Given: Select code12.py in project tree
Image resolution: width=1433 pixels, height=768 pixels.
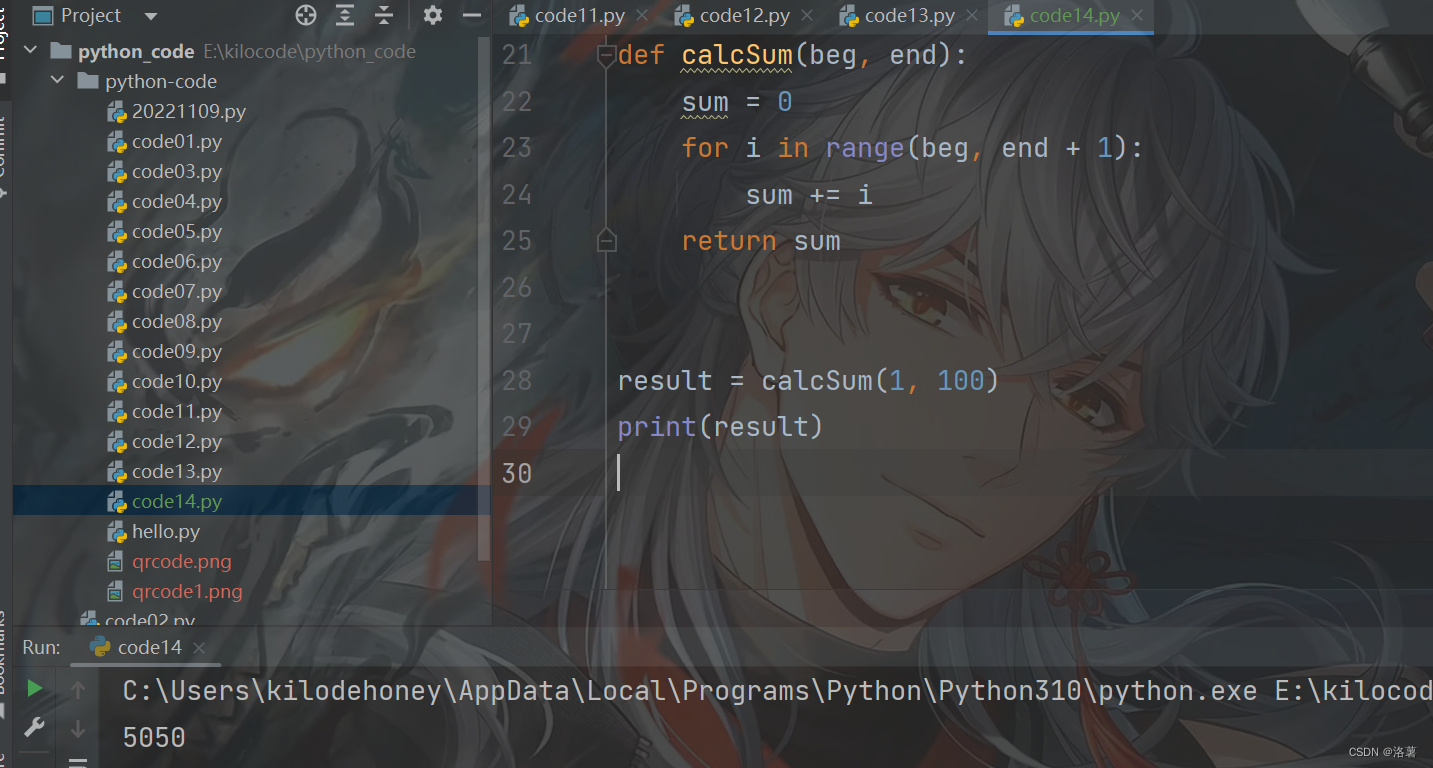Looking at the screenshot, I should 177,441.
